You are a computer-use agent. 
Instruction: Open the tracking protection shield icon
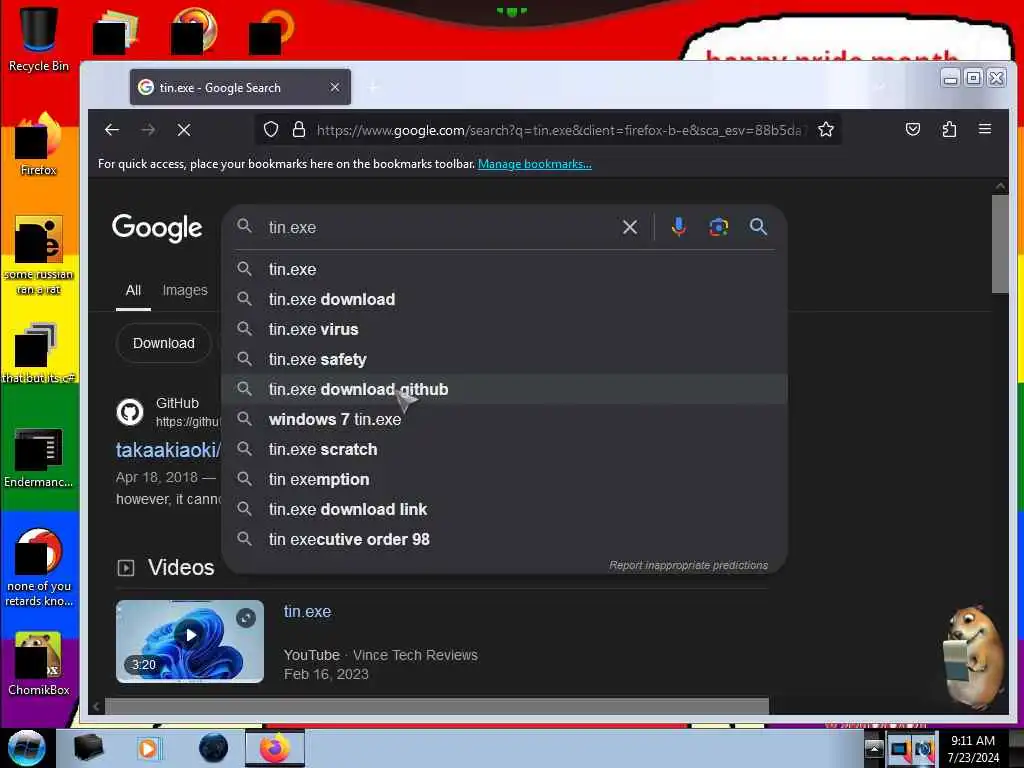coord(271,130)
